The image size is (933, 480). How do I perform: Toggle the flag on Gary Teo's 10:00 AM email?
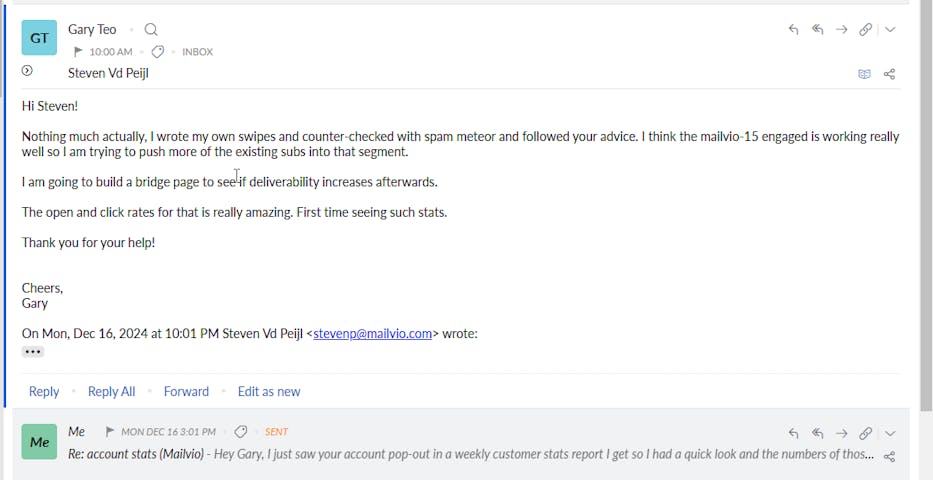click(x=78, y=52)
